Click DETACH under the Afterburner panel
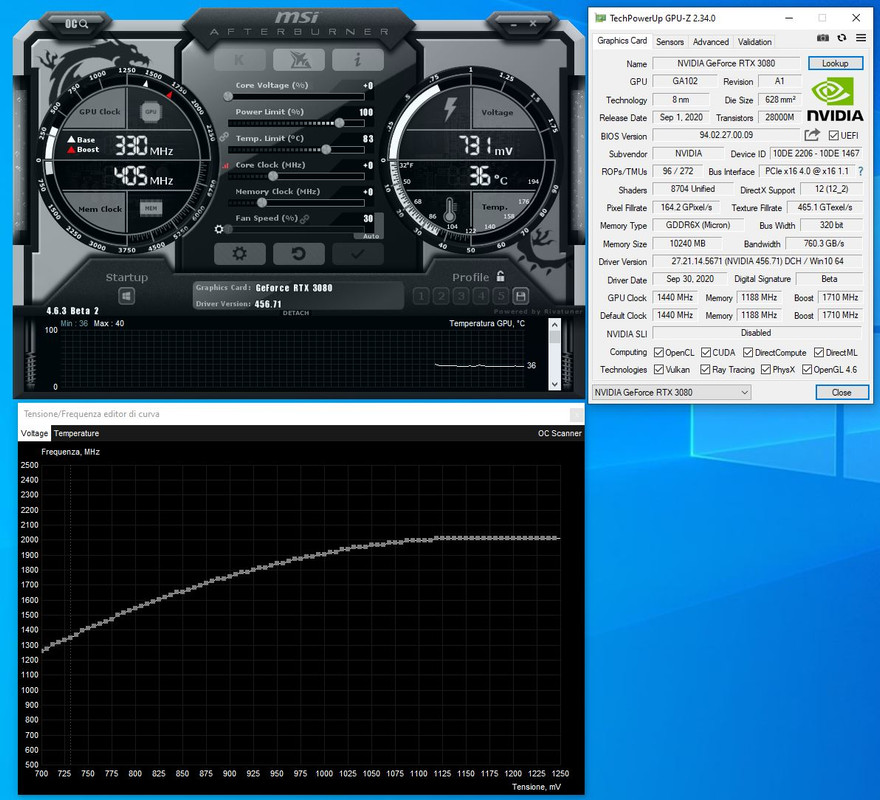Screen dimensions: 880x800 (296, 313)
